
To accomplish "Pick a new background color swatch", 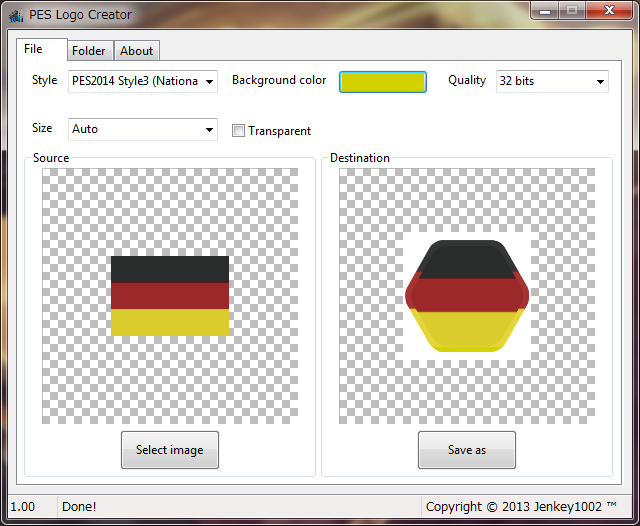I will click(383, 82).
